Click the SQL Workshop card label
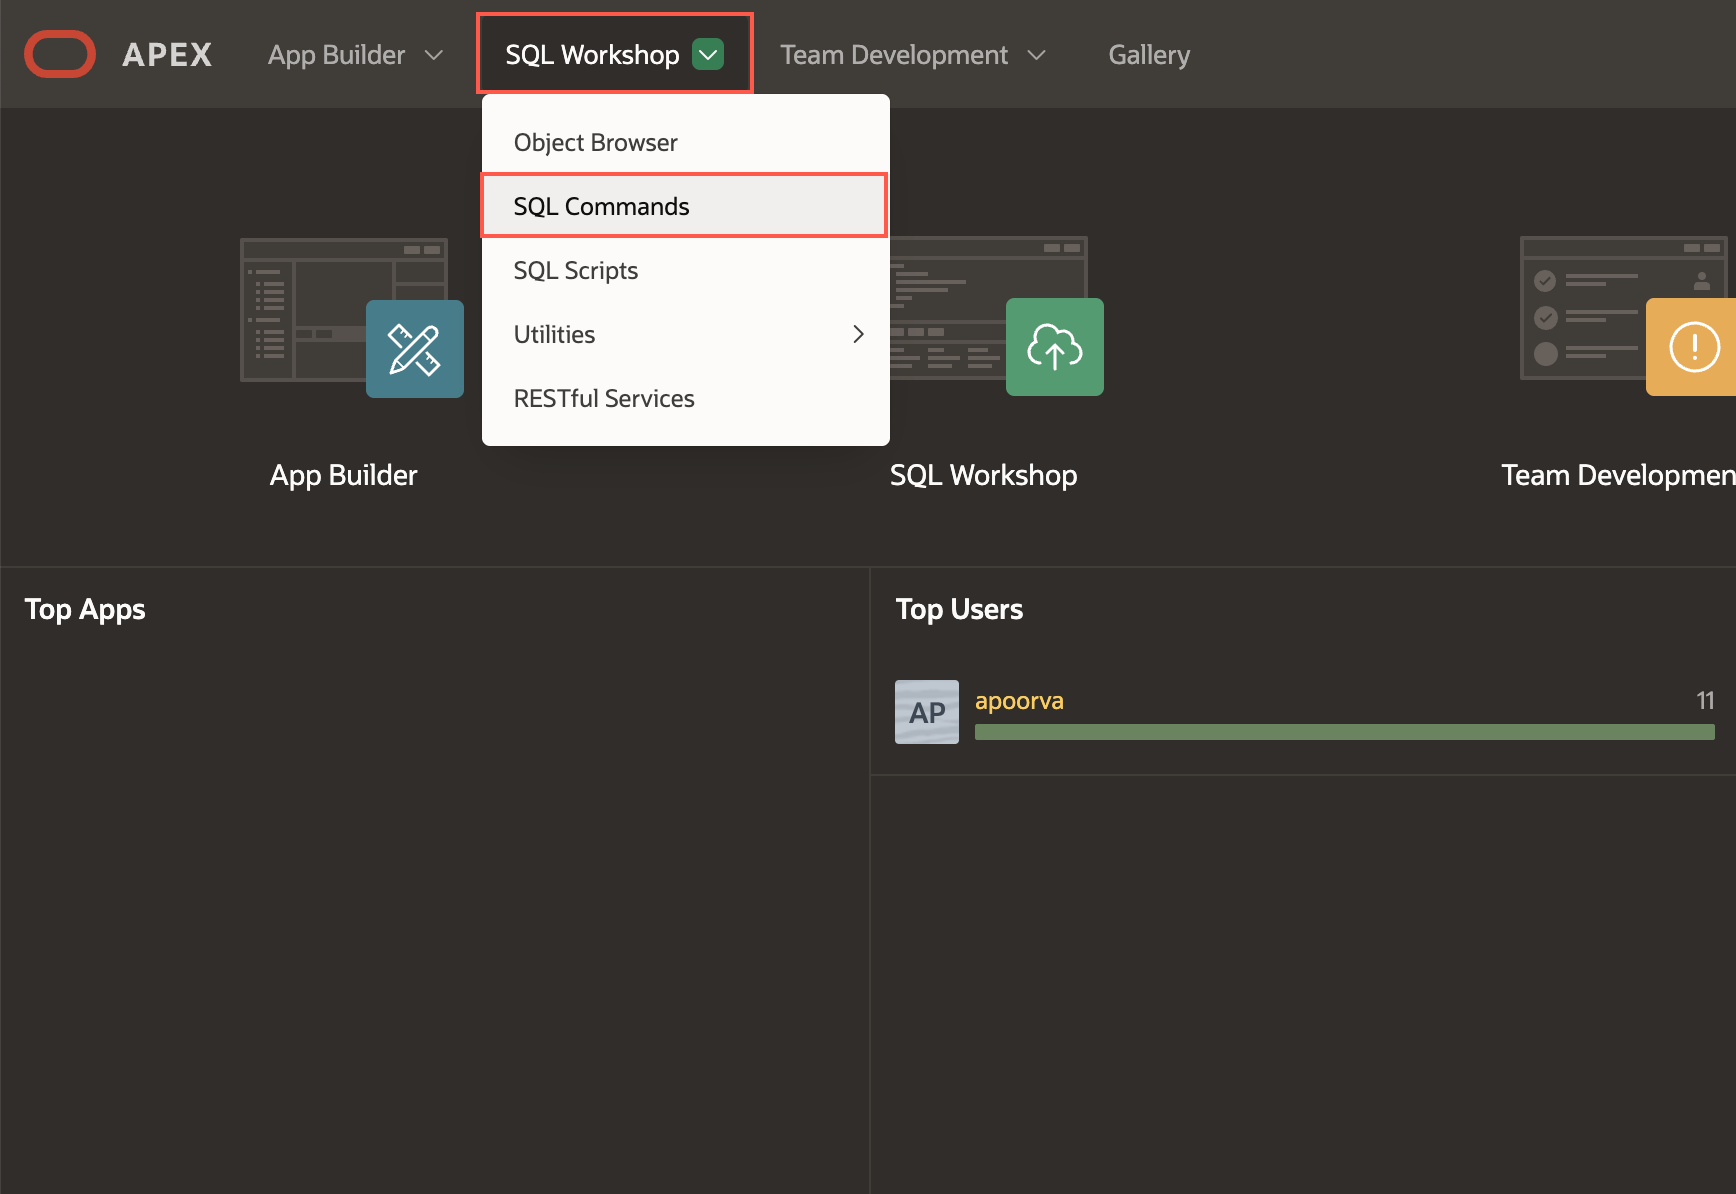The image size is (1736, 1194). pyautogui.click(x=983, y=475)
